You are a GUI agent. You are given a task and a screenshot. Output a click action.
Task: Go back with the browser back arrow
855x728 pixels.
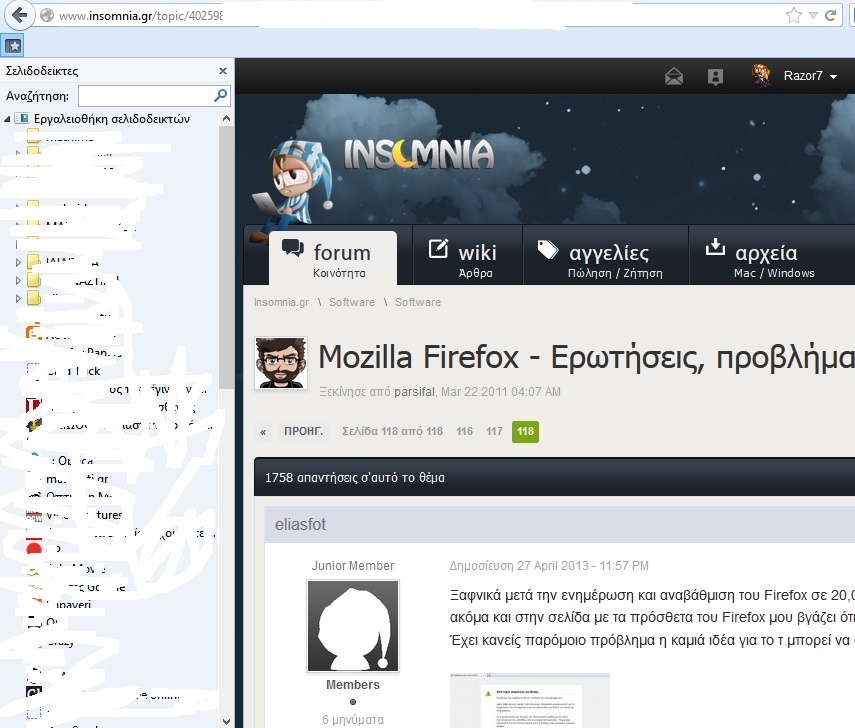19,15
